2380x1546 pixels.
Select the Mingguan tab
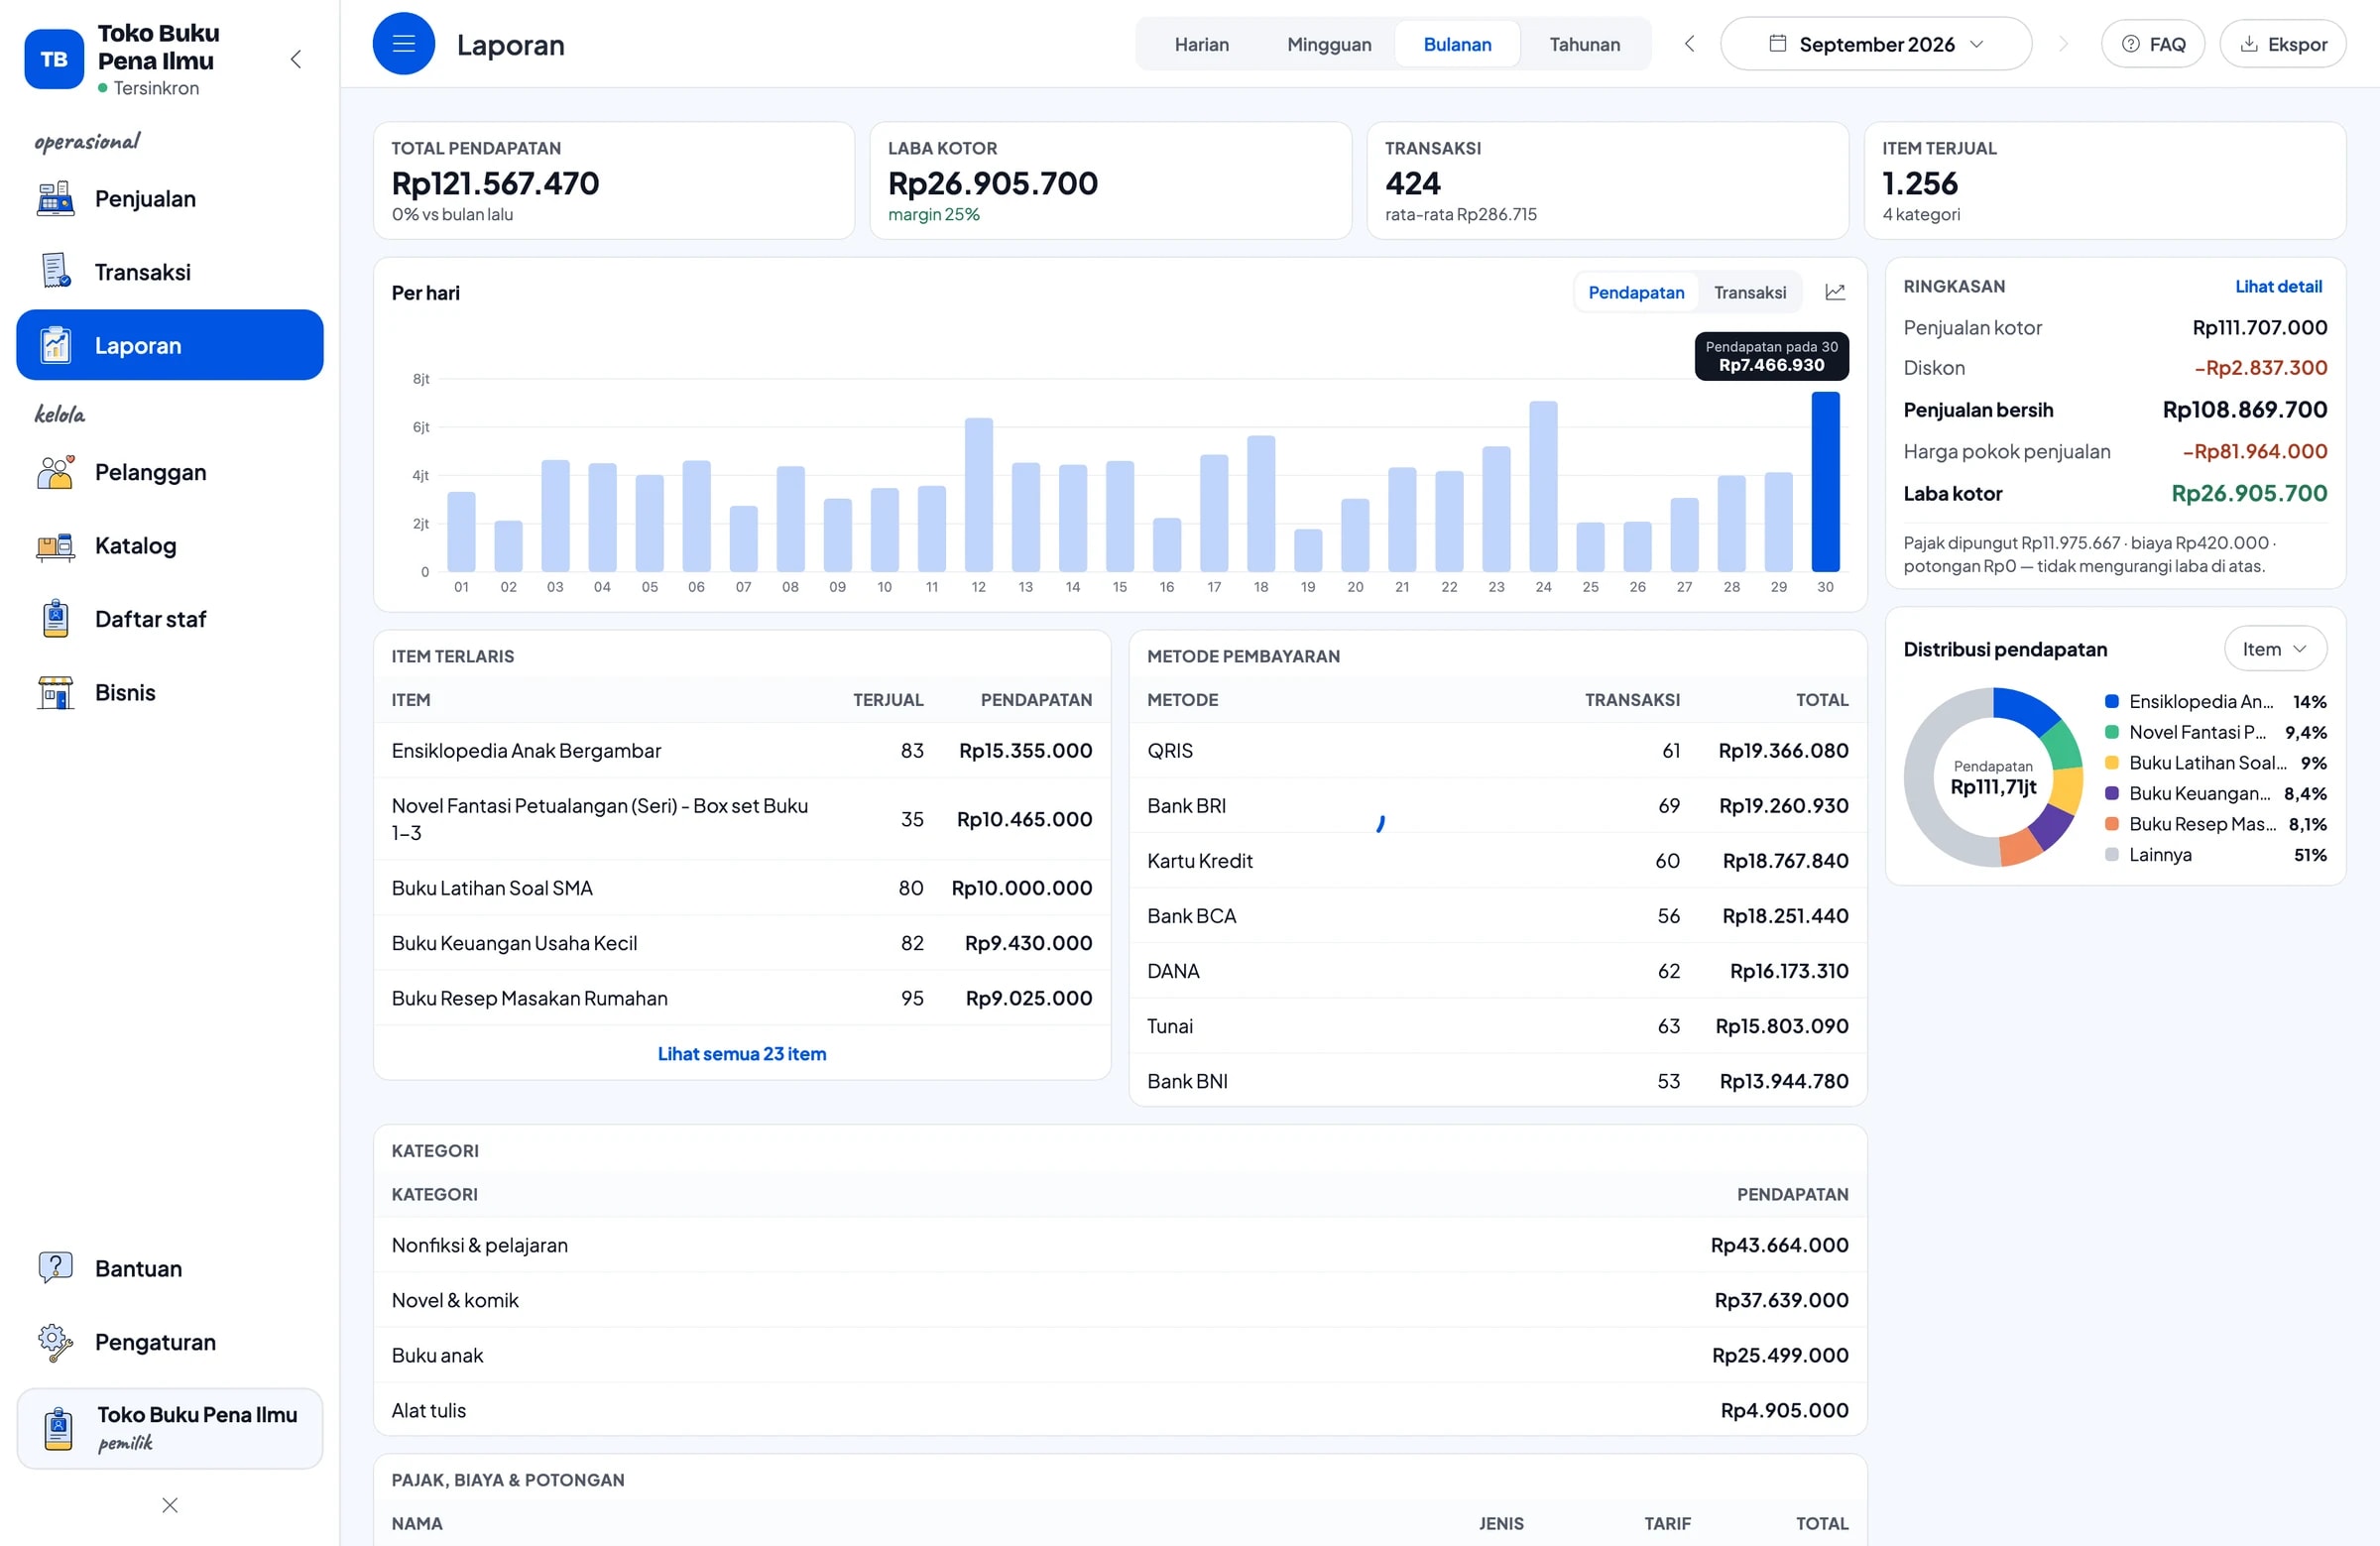point(1329,44)
